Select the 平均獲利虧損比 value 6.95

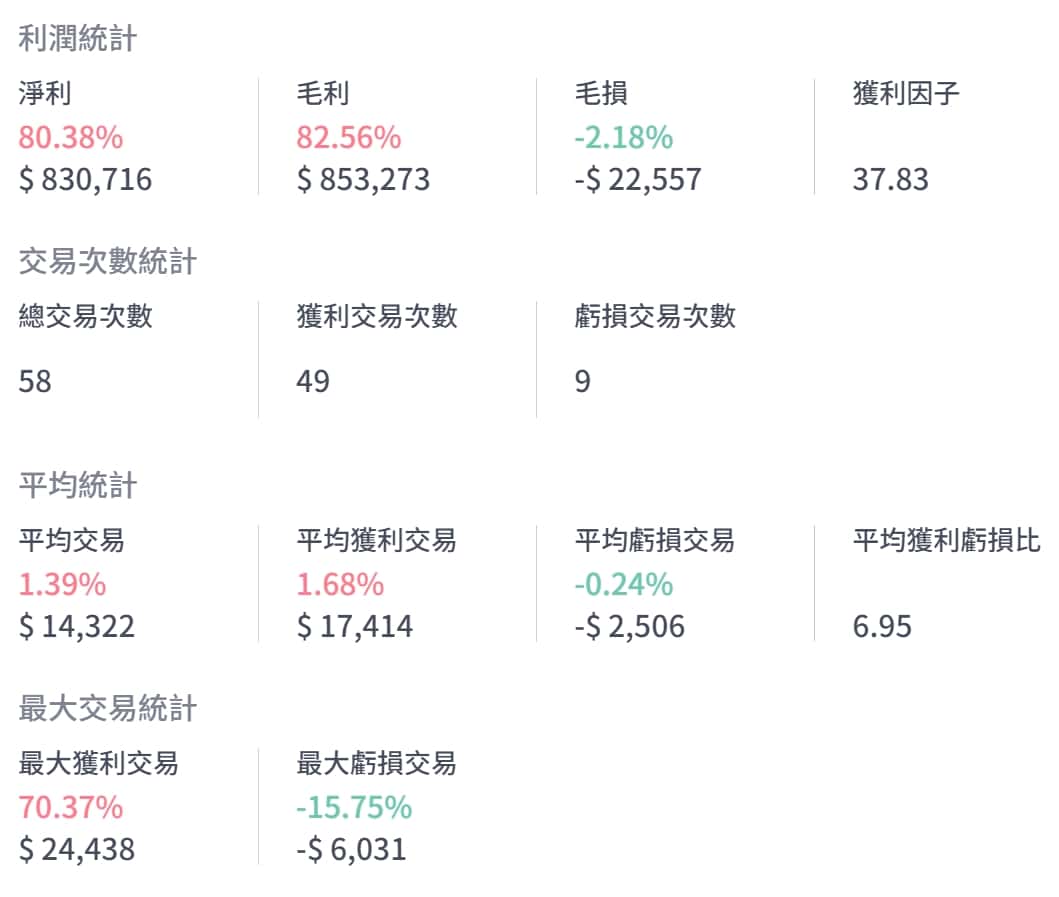[x=882, y=627]
